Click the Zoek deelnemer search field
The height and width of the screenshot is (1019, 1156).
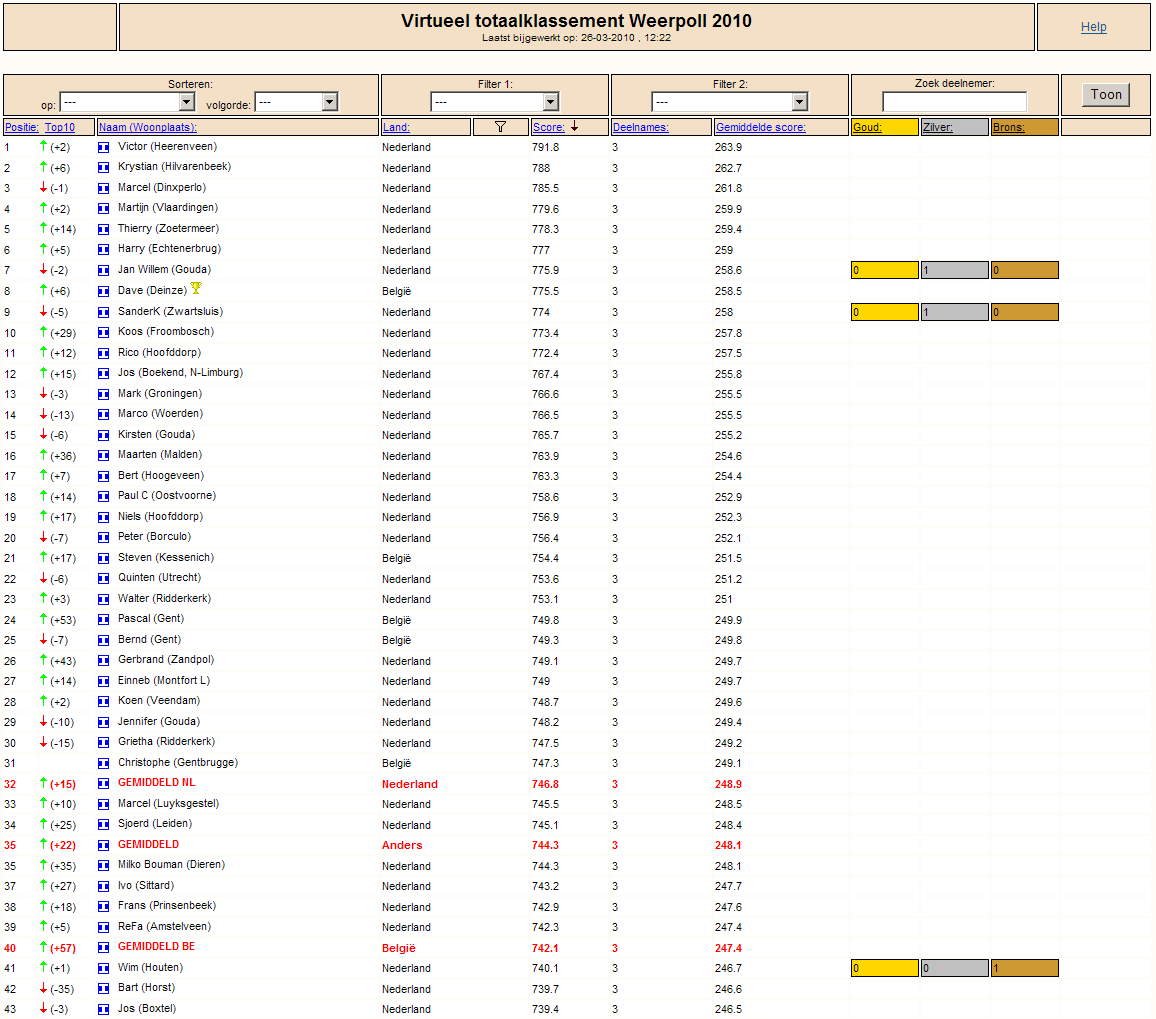pos(954,101)
